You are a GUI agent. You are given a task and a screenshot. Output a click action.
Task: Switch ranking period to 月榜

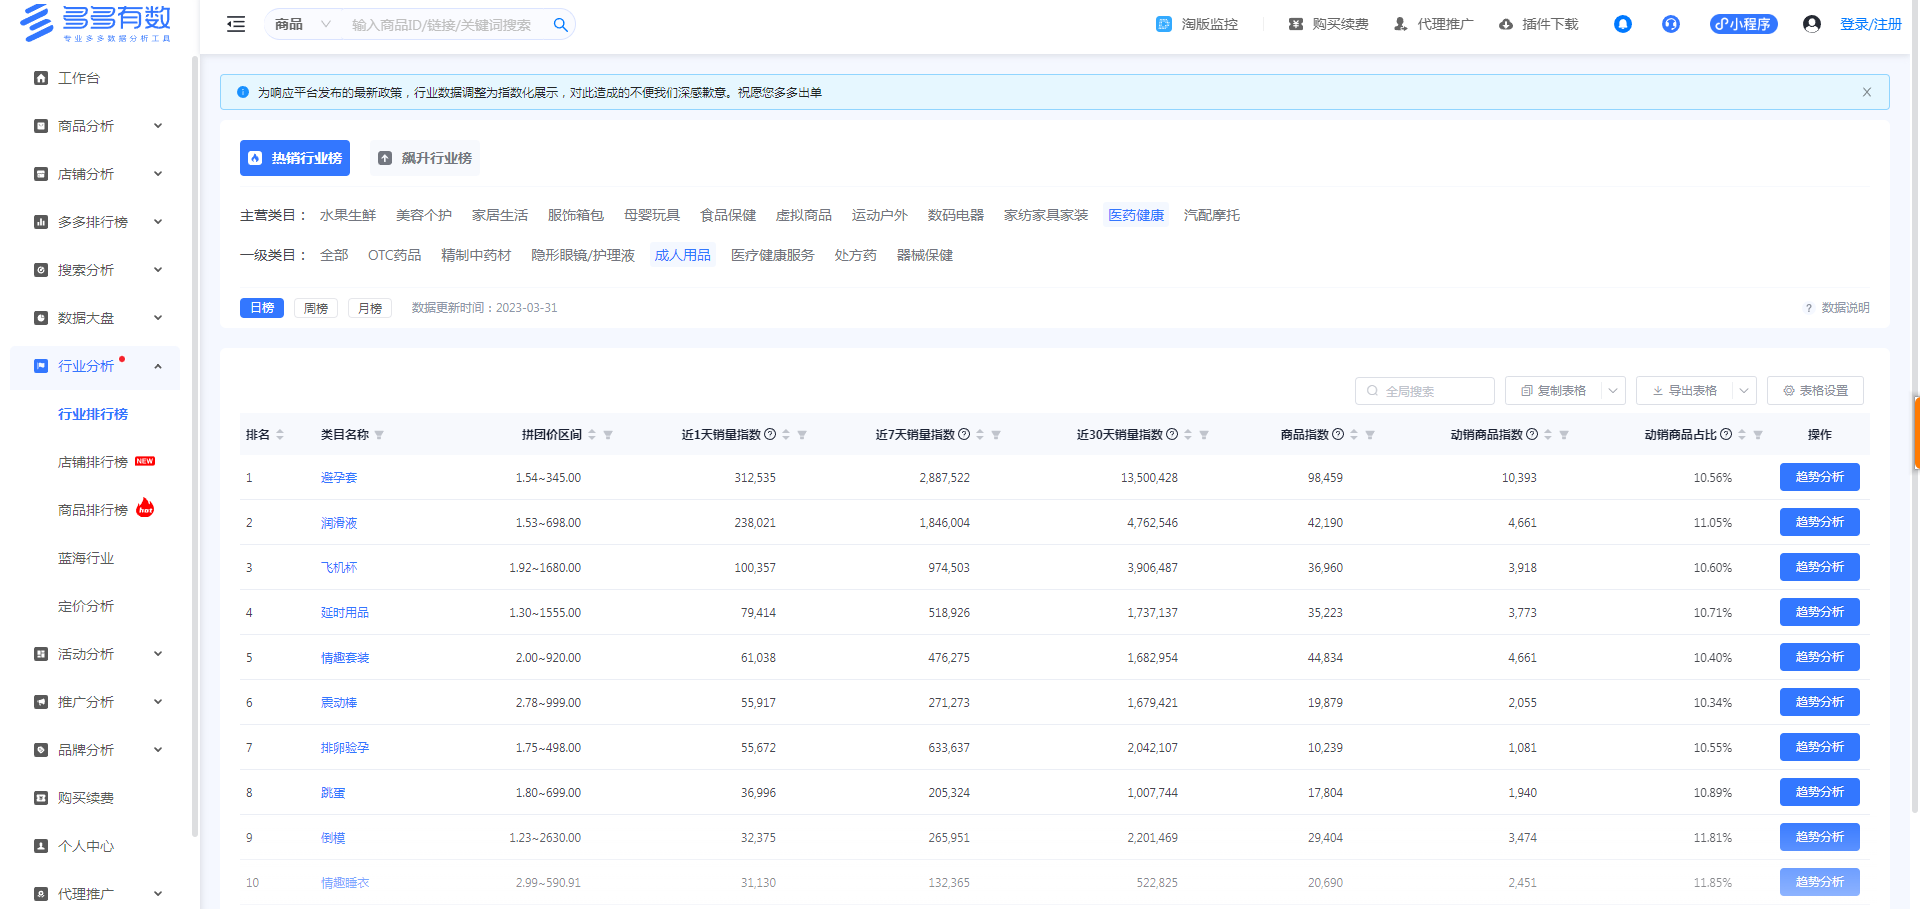point(370,308)
